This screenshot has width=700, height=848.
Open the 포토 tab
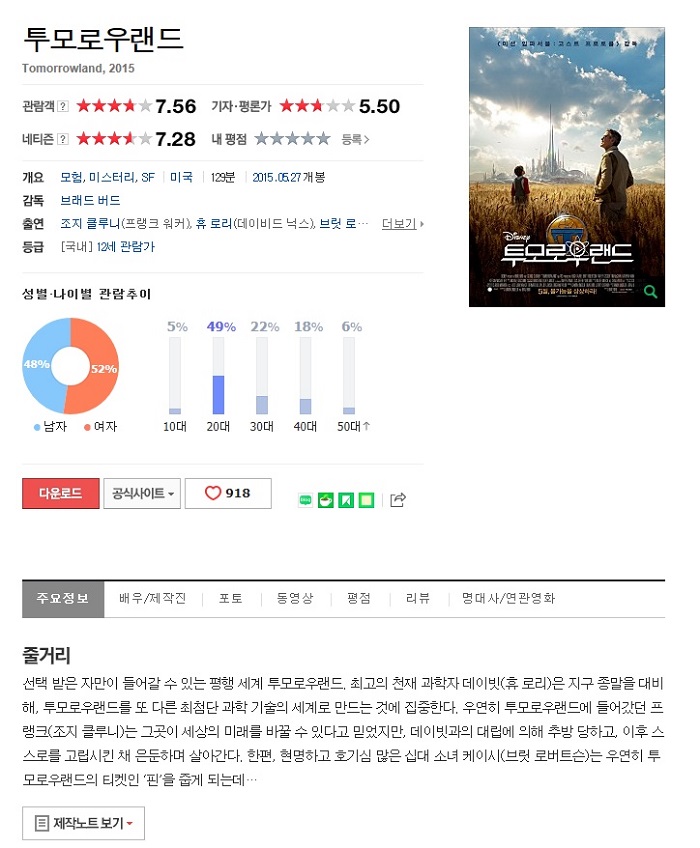point(230,598)
